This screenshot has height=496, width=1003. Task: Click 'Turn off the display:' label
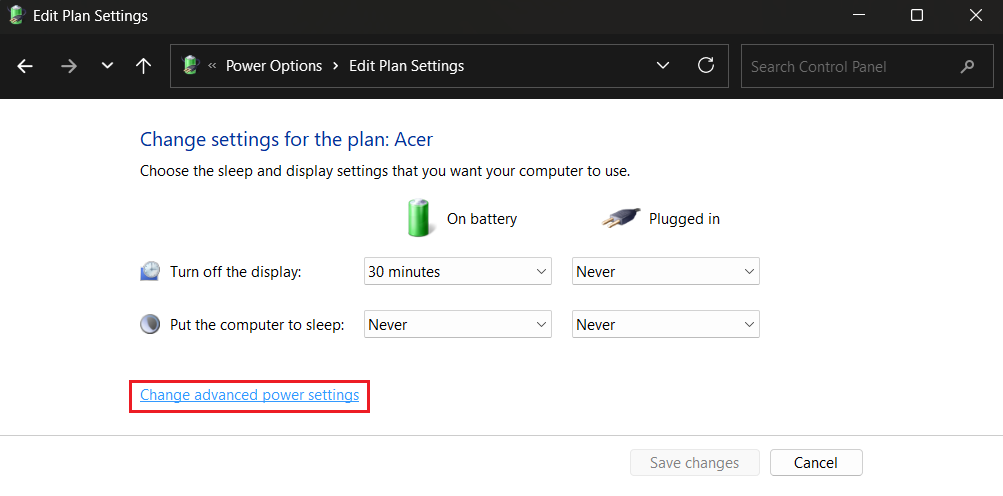click(x=235, y=272)
